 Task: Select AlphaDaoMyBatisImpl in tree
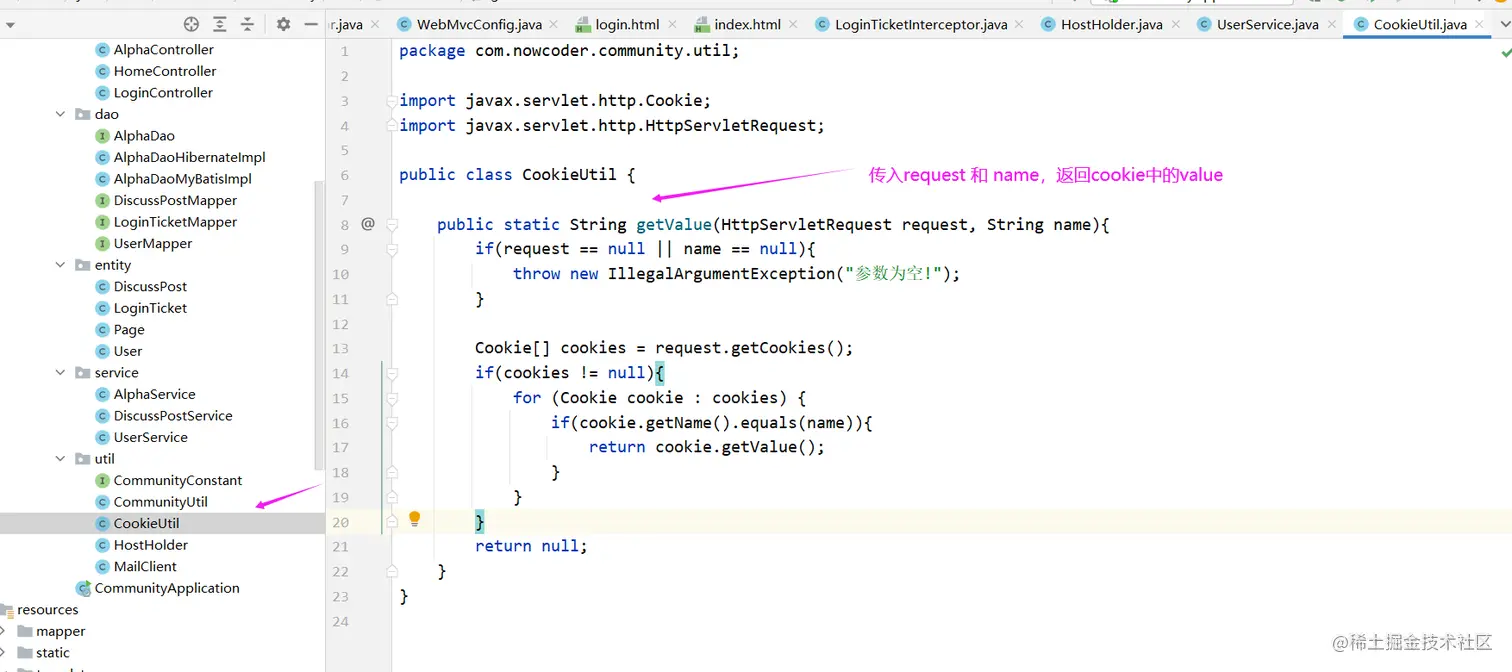pyautogui.click(x=183, y=179)
